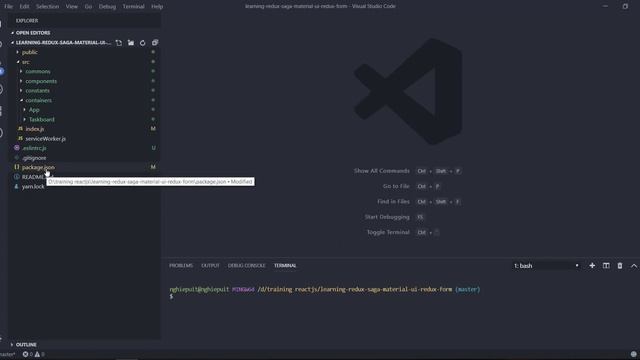This screenshot has width=640, height=360.
Task: Open the terminal shell selector dropdown (1: bash)
Action: pos(546,266)
